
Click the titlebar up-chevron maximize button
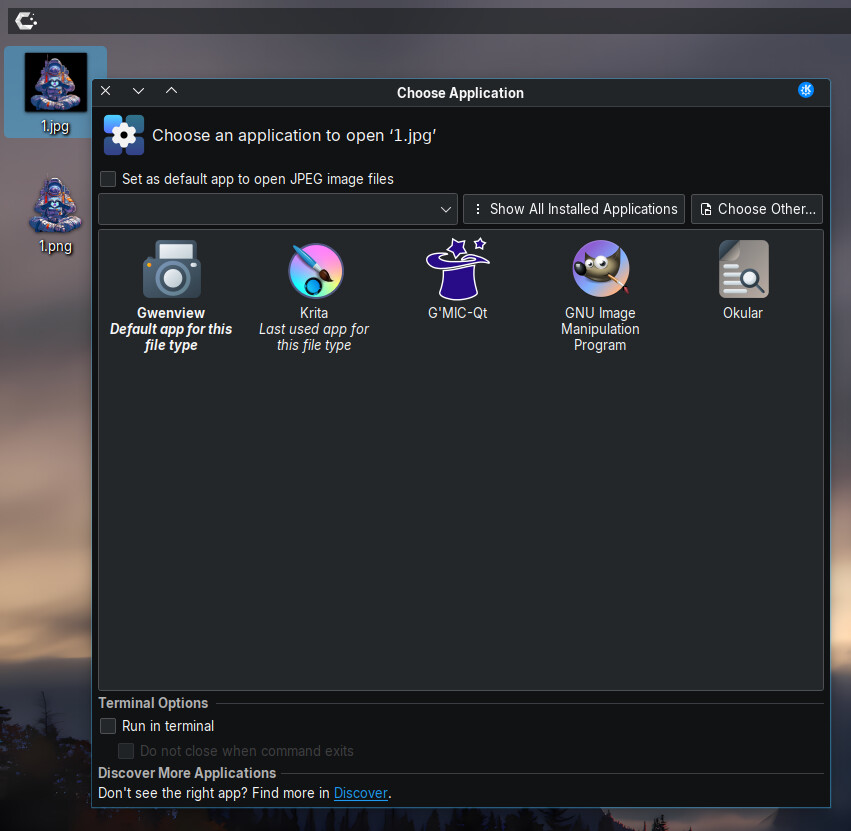171,92
